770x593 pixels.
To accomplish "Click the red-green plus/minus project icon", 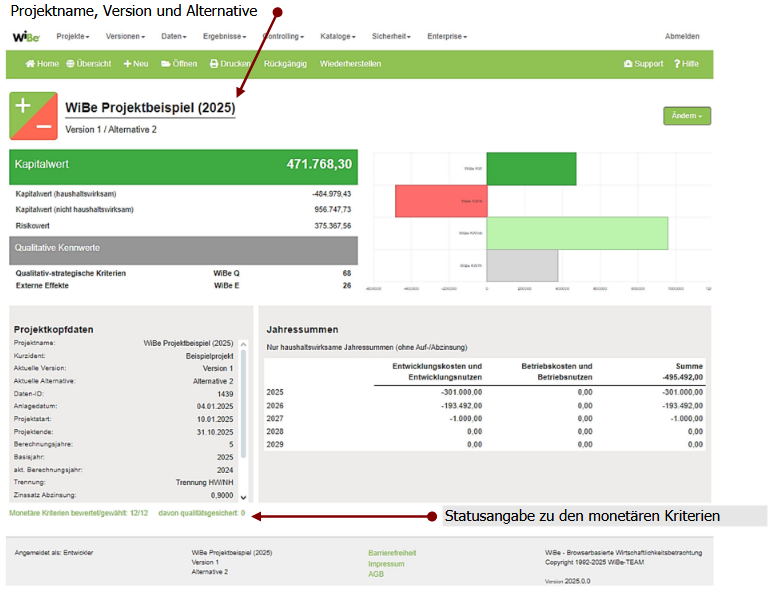I will [33, 117].
